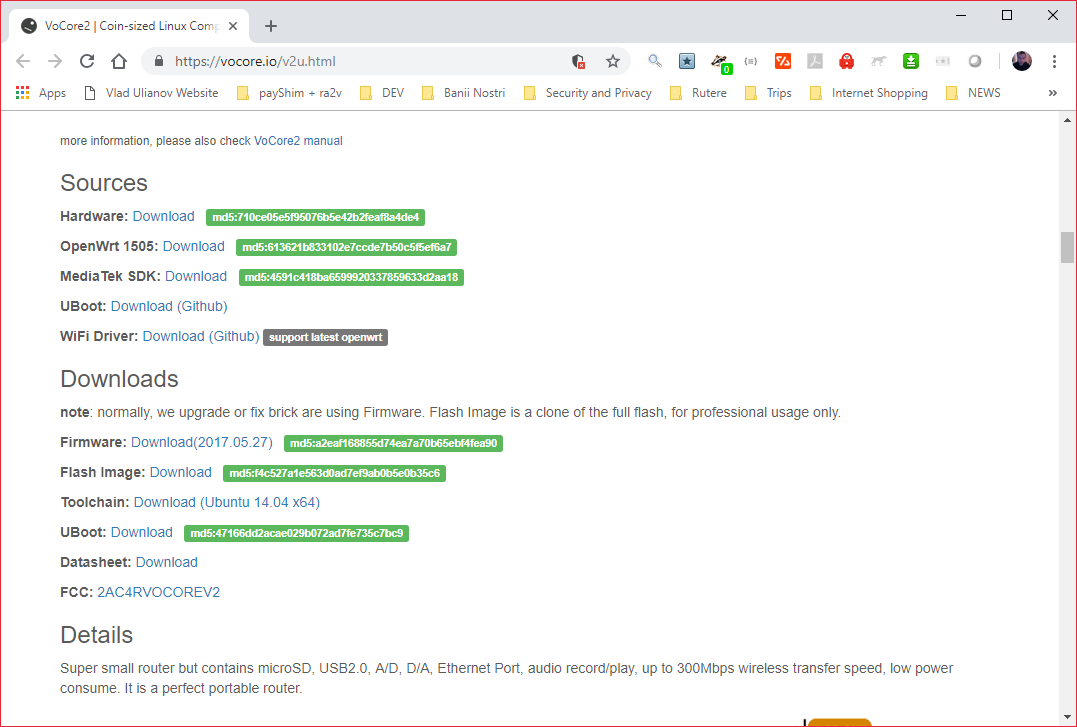Screen dimensions: 1077x727
Task: Open FCC ID 2AC4RVOCOREV2 link
Action: pyautogui.click(x=159, y=592)
